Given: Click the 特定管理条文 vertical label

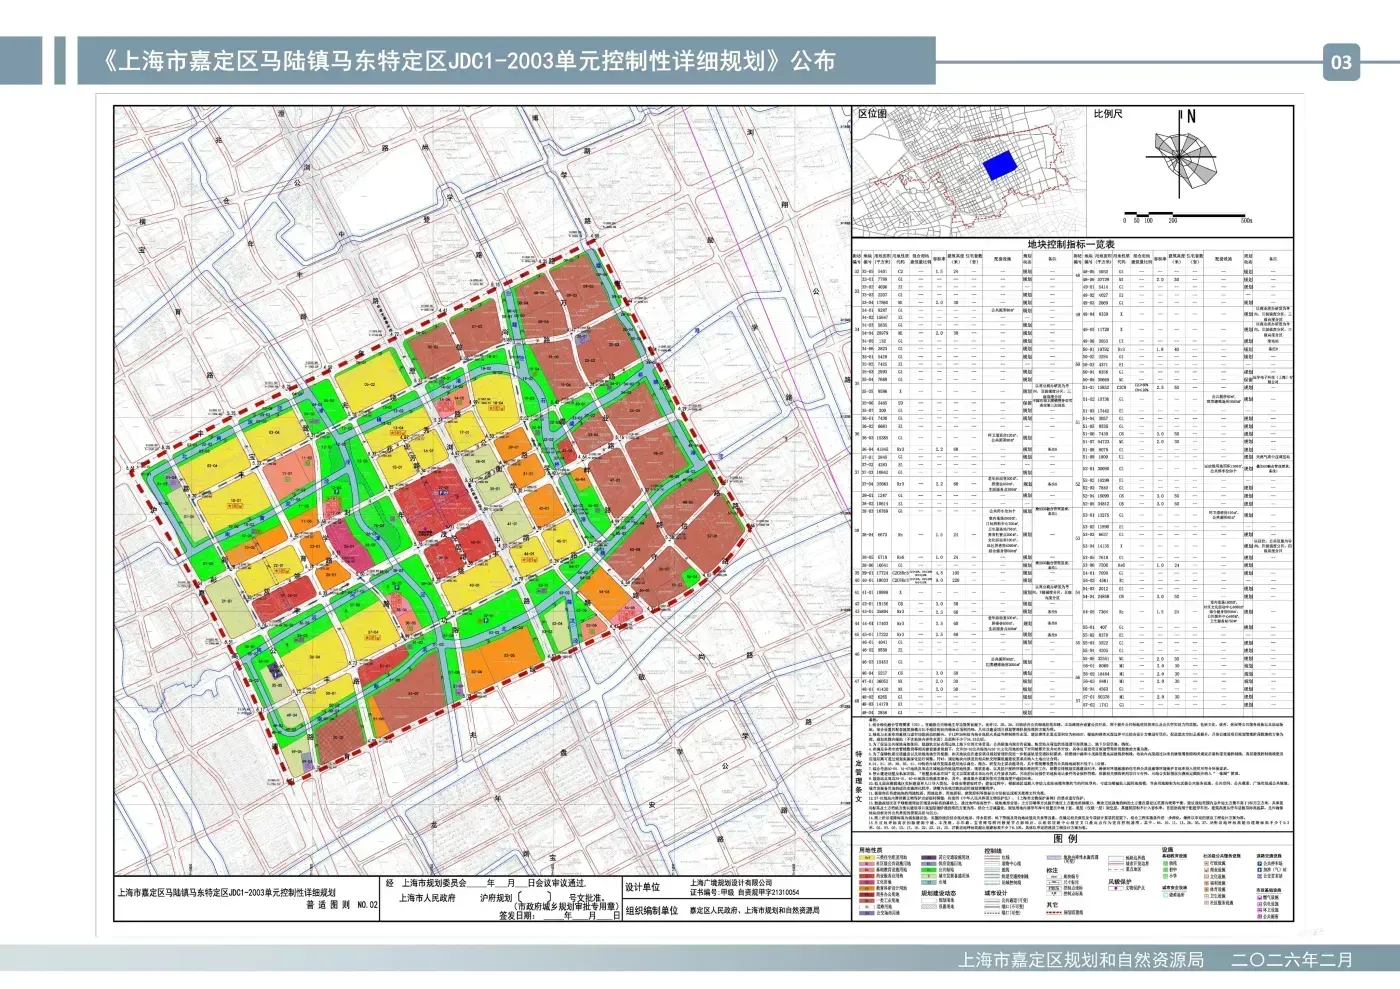Looking at the screenshot, I should pyautogui.click(x=858, y=776).
